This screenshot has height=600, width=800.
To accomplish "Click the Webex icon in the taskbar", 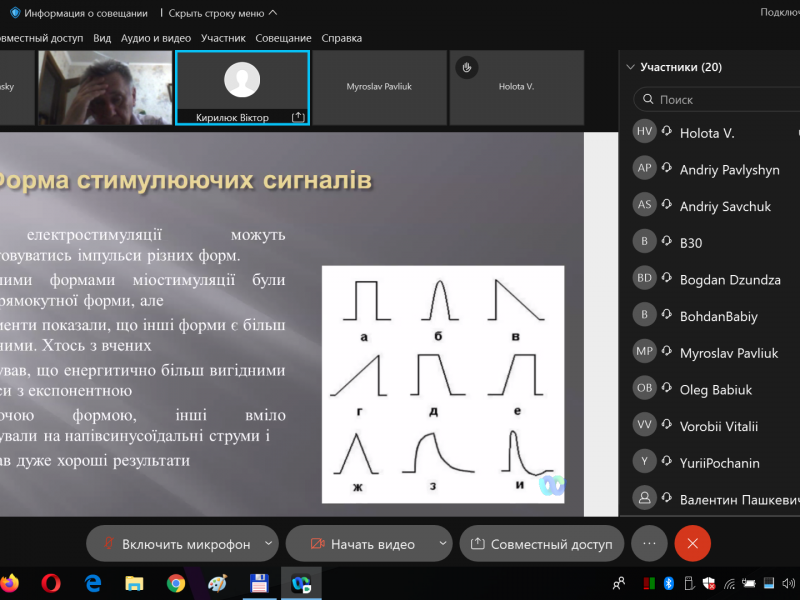I will point(300,582).
